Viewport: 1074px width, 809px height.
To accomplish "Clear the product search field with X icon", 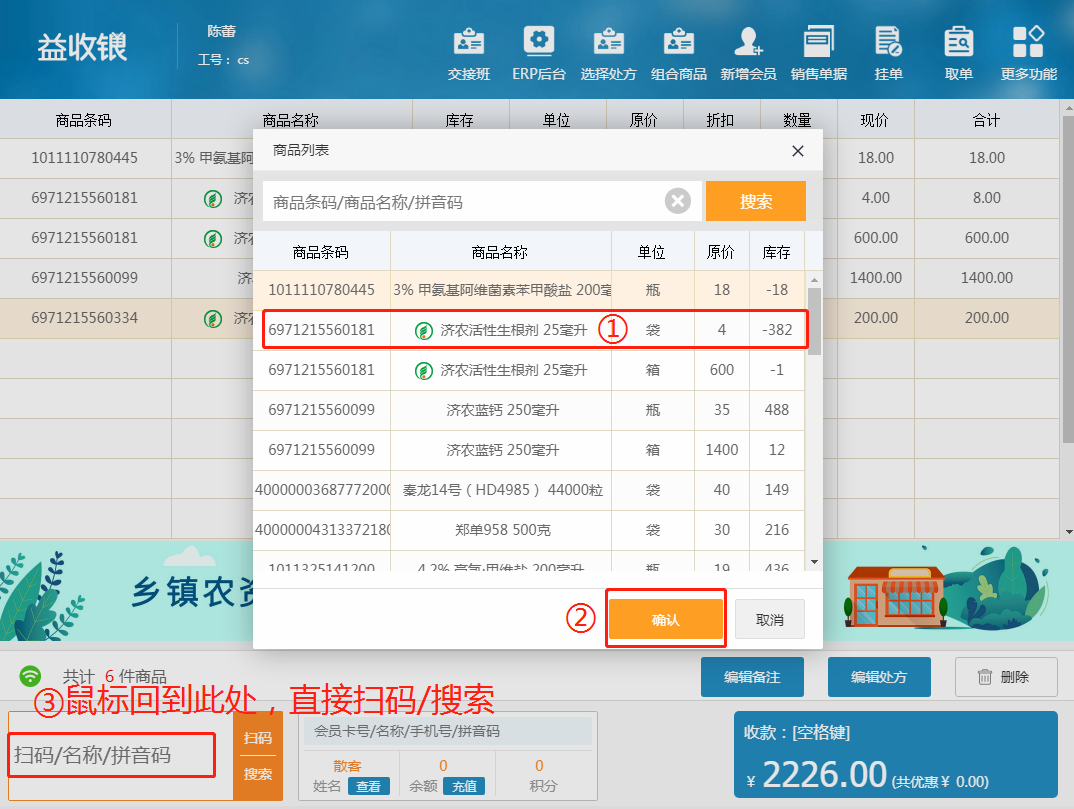I will tap(678, 202).
